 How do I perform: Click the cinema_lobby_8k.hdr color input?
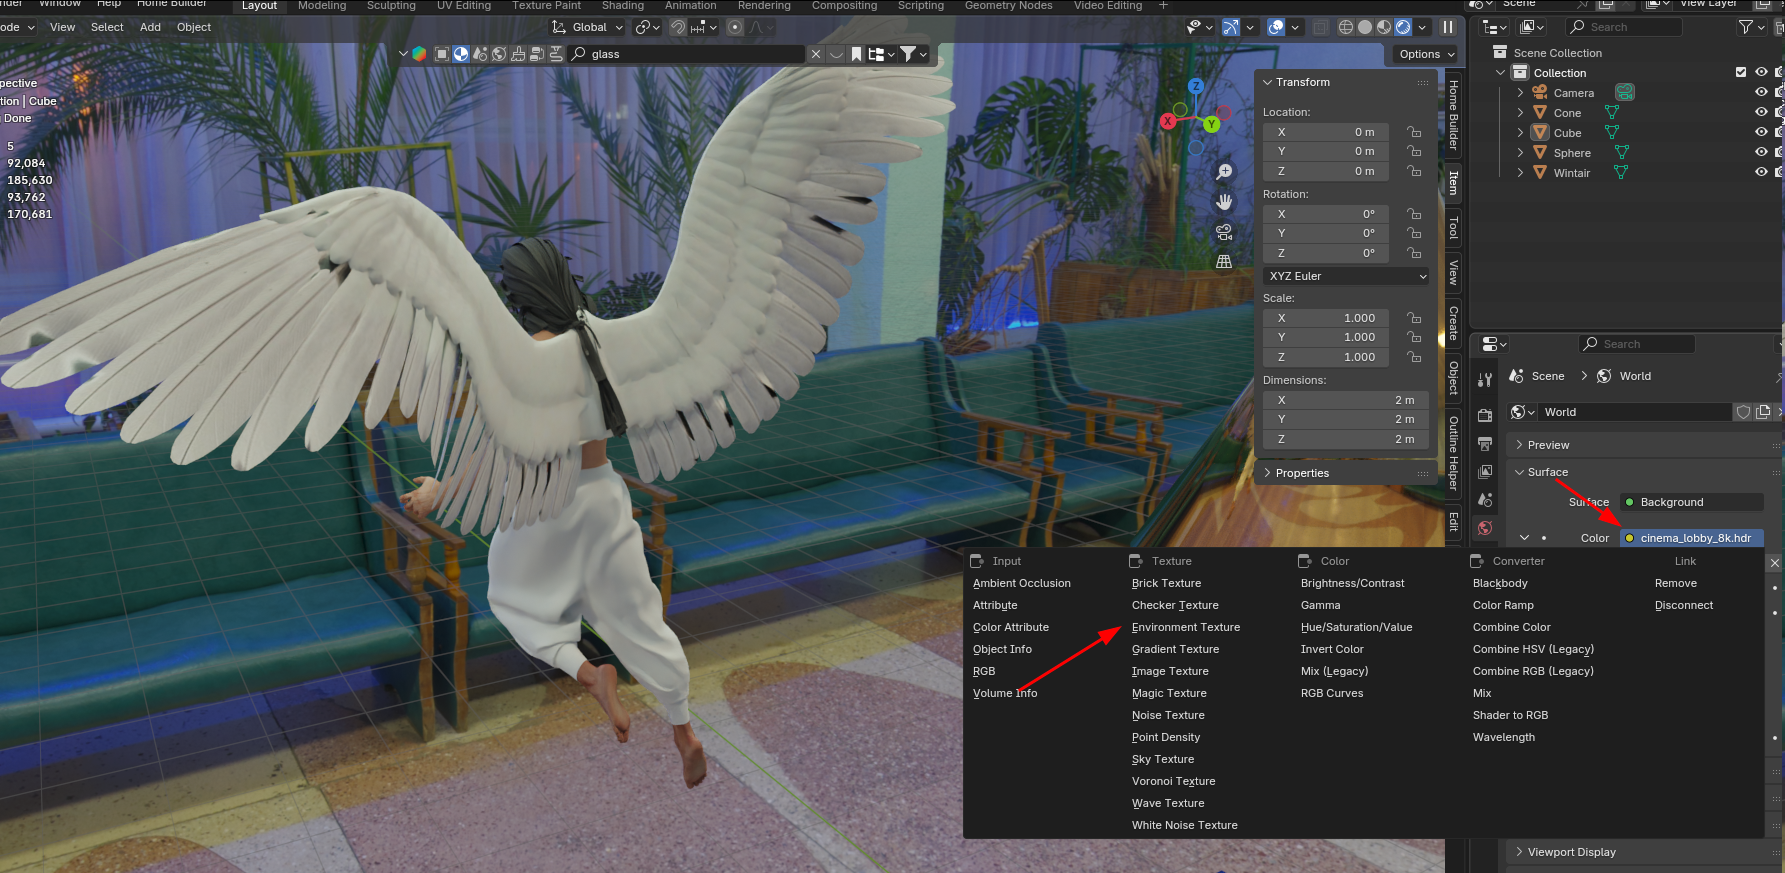coord(1692,538)
